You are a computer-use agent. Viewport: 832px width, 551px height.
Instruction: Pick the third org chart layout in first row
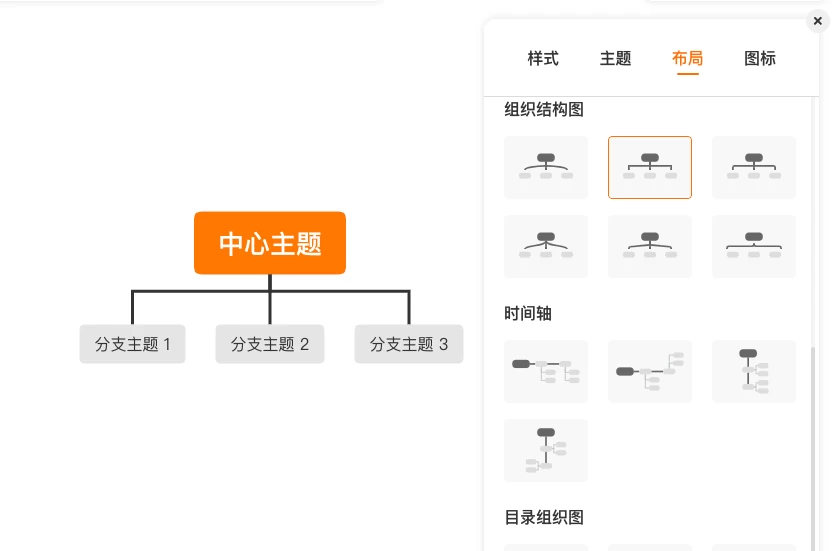754,167
